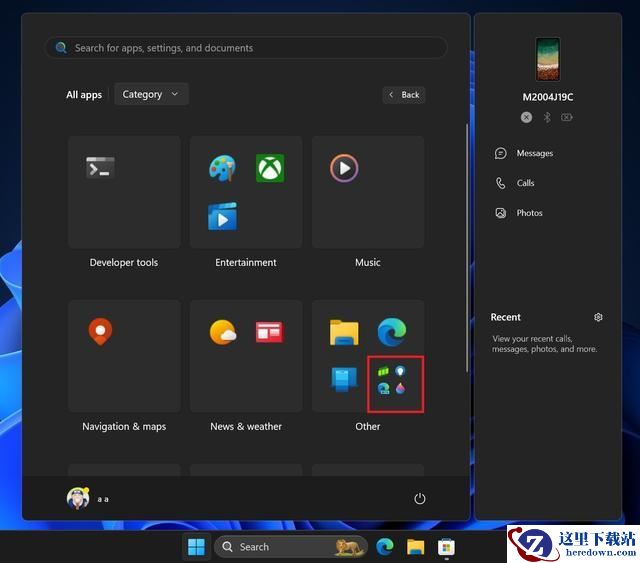Image resolution: width=640 pixels, height=563 pixels.
Task: Open the power options button
Action: (420, 498)
